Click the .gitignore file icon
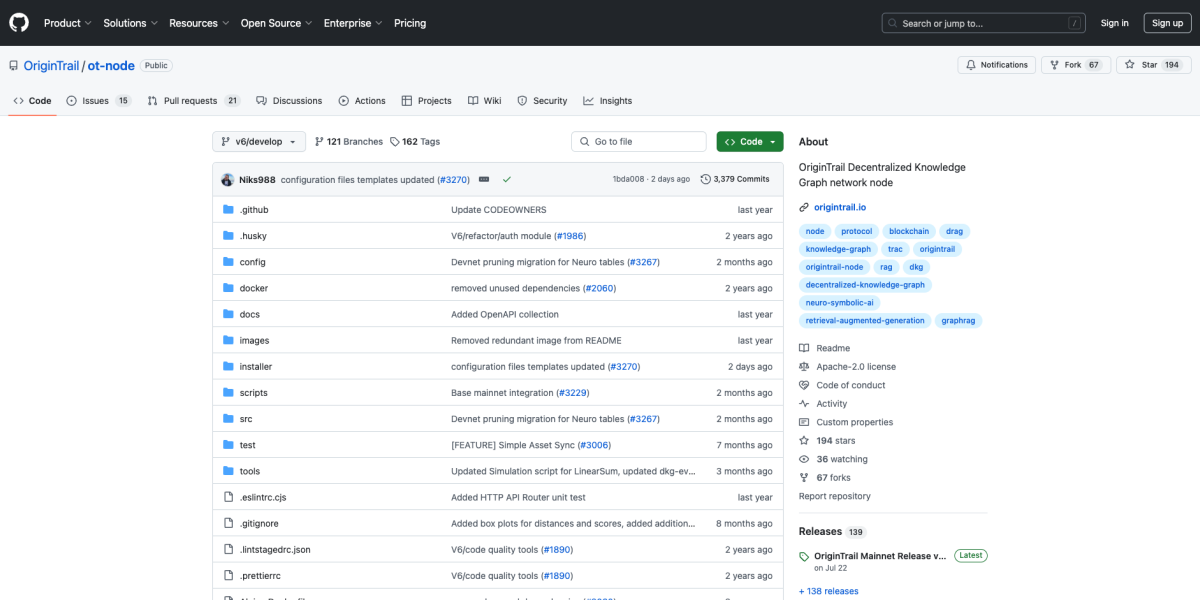 click(x=228, y=523)
